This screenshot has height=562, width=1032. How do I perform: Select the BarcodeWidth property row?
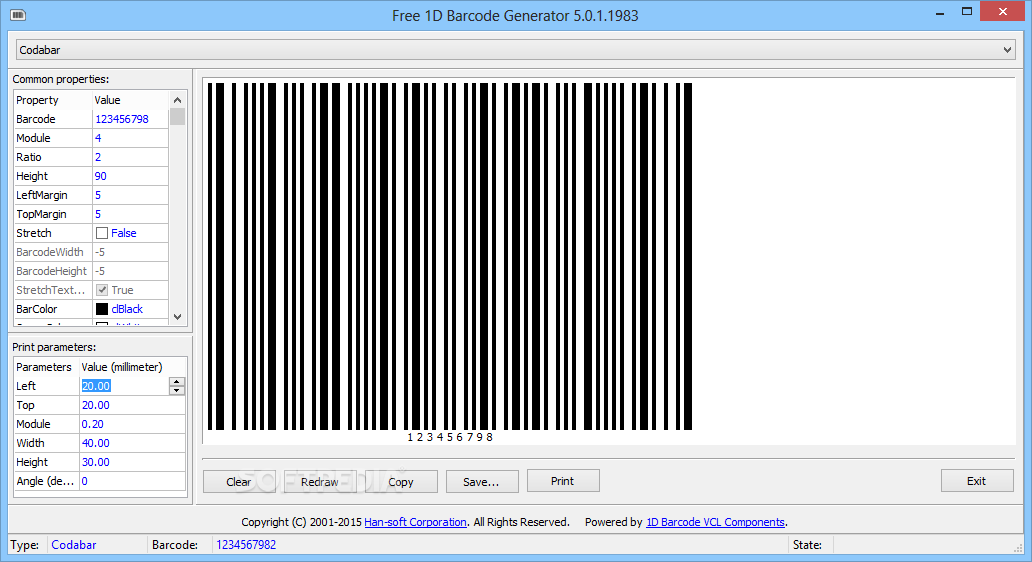[x=91, y=253]
